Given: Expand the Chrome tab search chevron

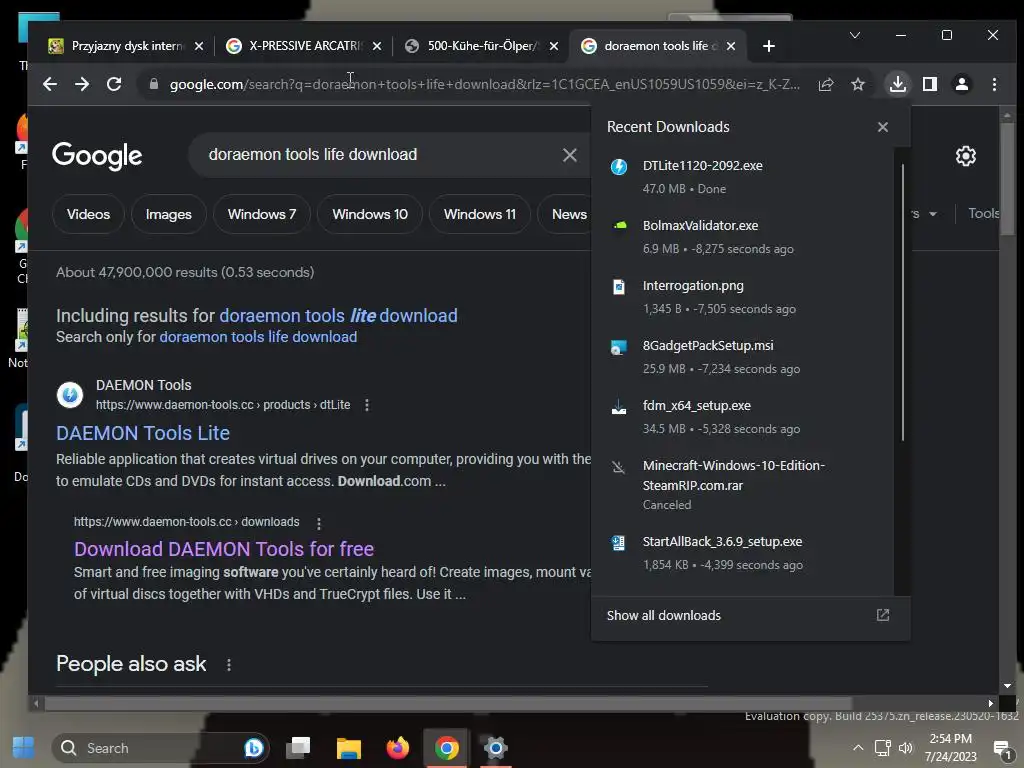Looking at the screenshot, I should pos(855,35).
